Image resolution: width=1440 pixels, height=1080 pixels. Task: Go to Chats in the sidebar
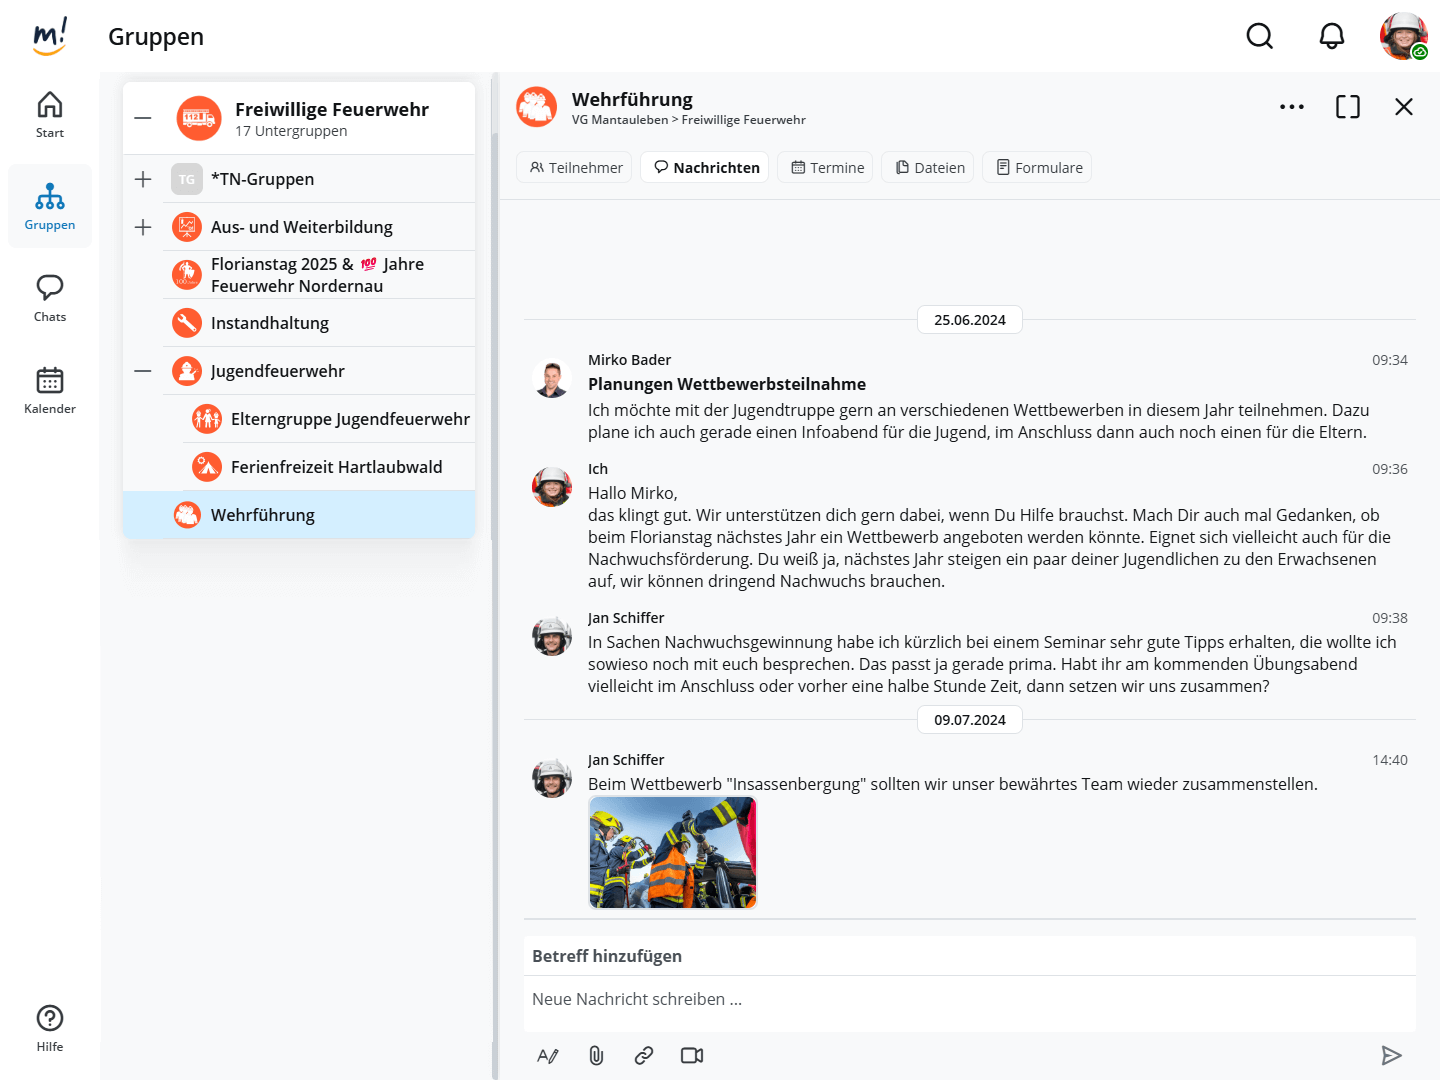click(x=50, y=298)
